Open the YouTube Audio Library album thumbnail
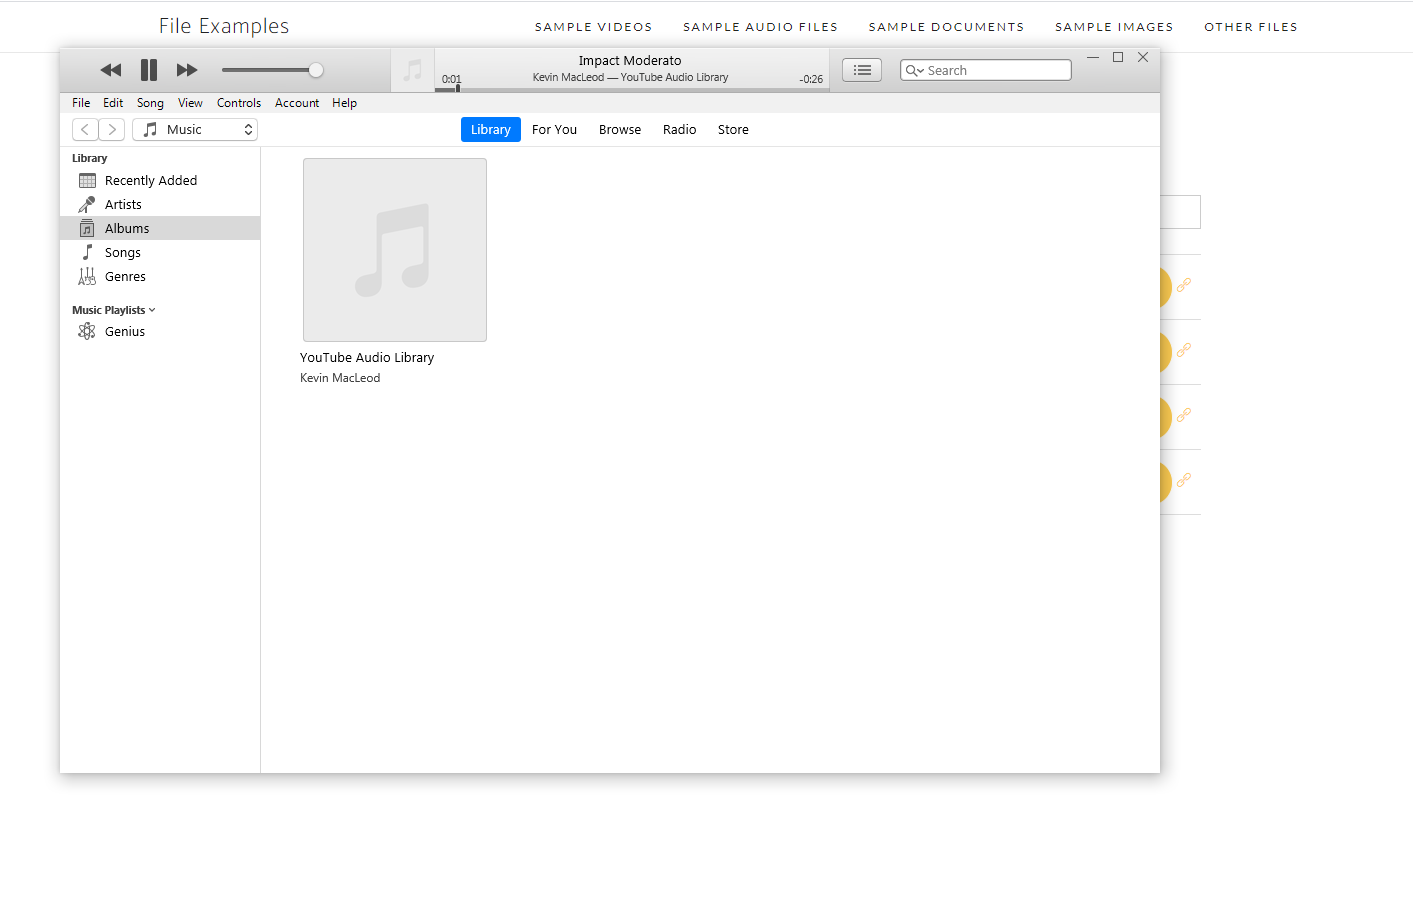This screenshot has width=1413, height=900. (x=395, y=250)
